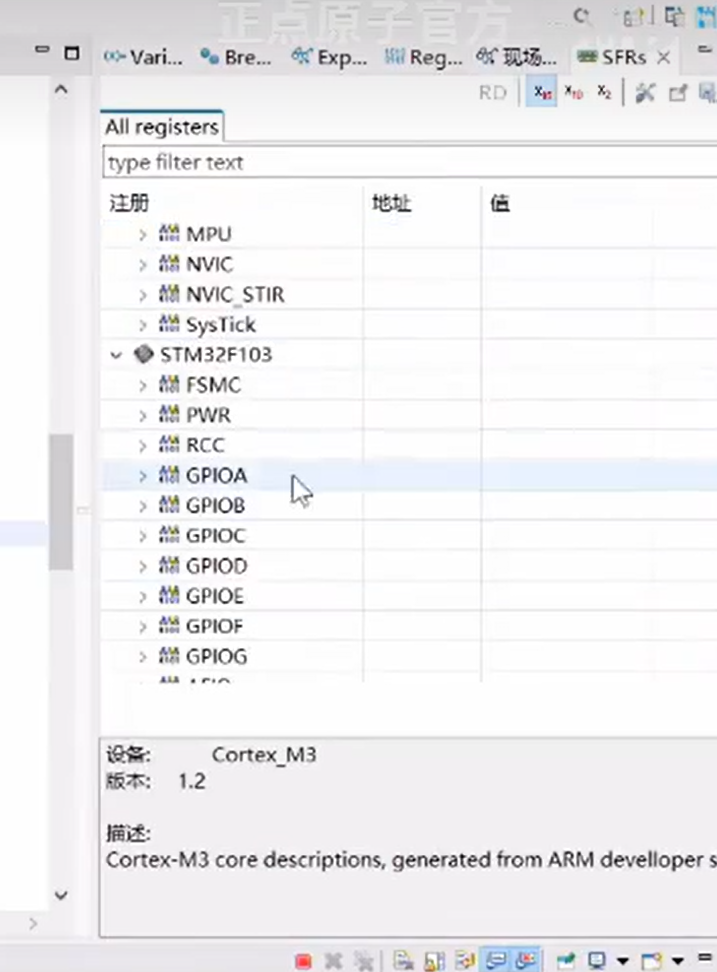This screenshot has width=717, height=972.
Task: Click the export/pop-out icon in SFR toolbar
Action: pyautogui.click(x=678, y=93)
